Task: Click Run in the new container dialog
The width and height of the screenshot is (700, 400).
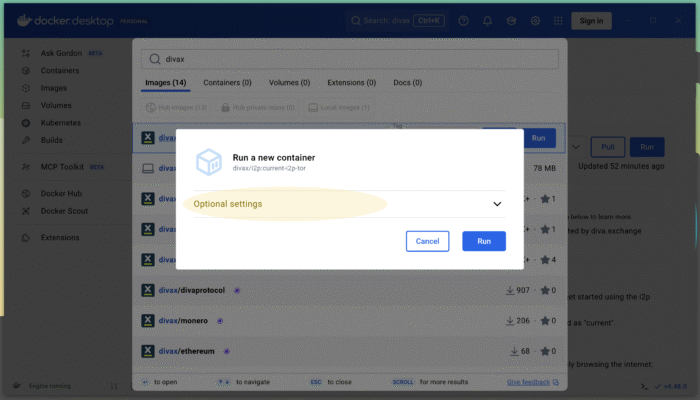Action: point(484,241)
